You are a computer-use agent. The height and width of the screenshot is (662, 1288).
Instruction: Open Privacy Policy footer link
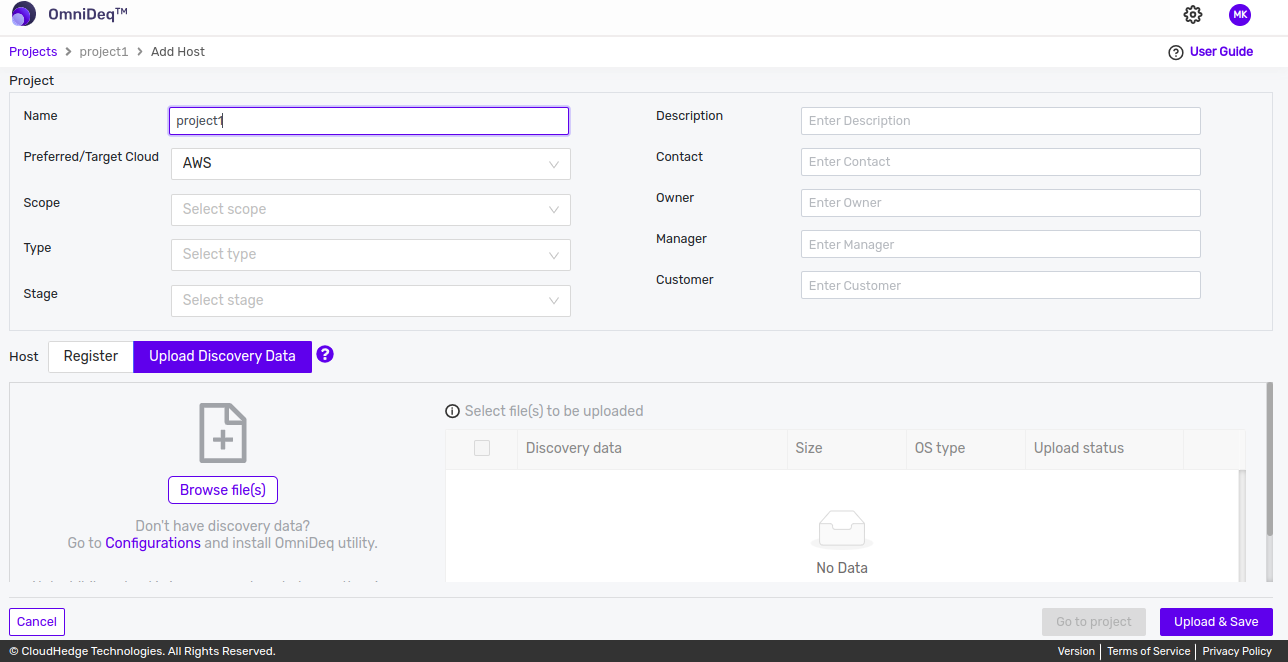pyautogui.click(x=1237, y=651)
